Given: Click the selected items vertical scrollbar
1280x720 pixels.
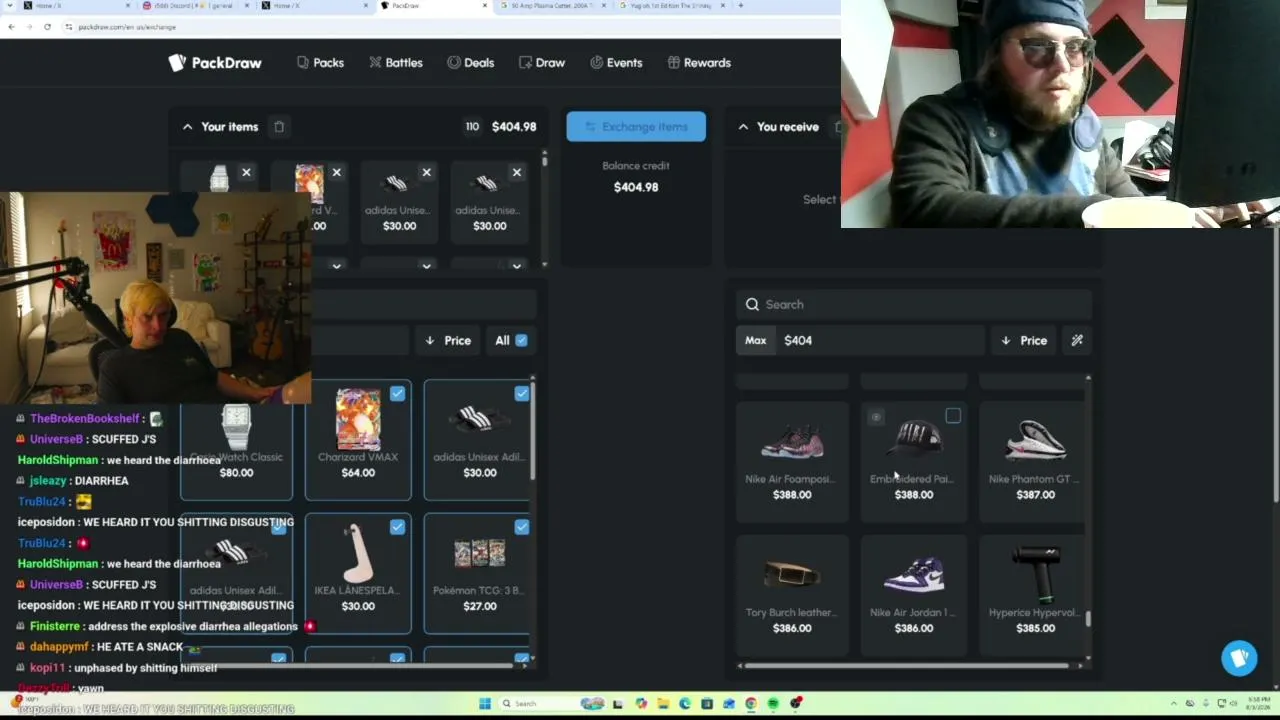Looking at the screenshot, I should coord(544,210).
